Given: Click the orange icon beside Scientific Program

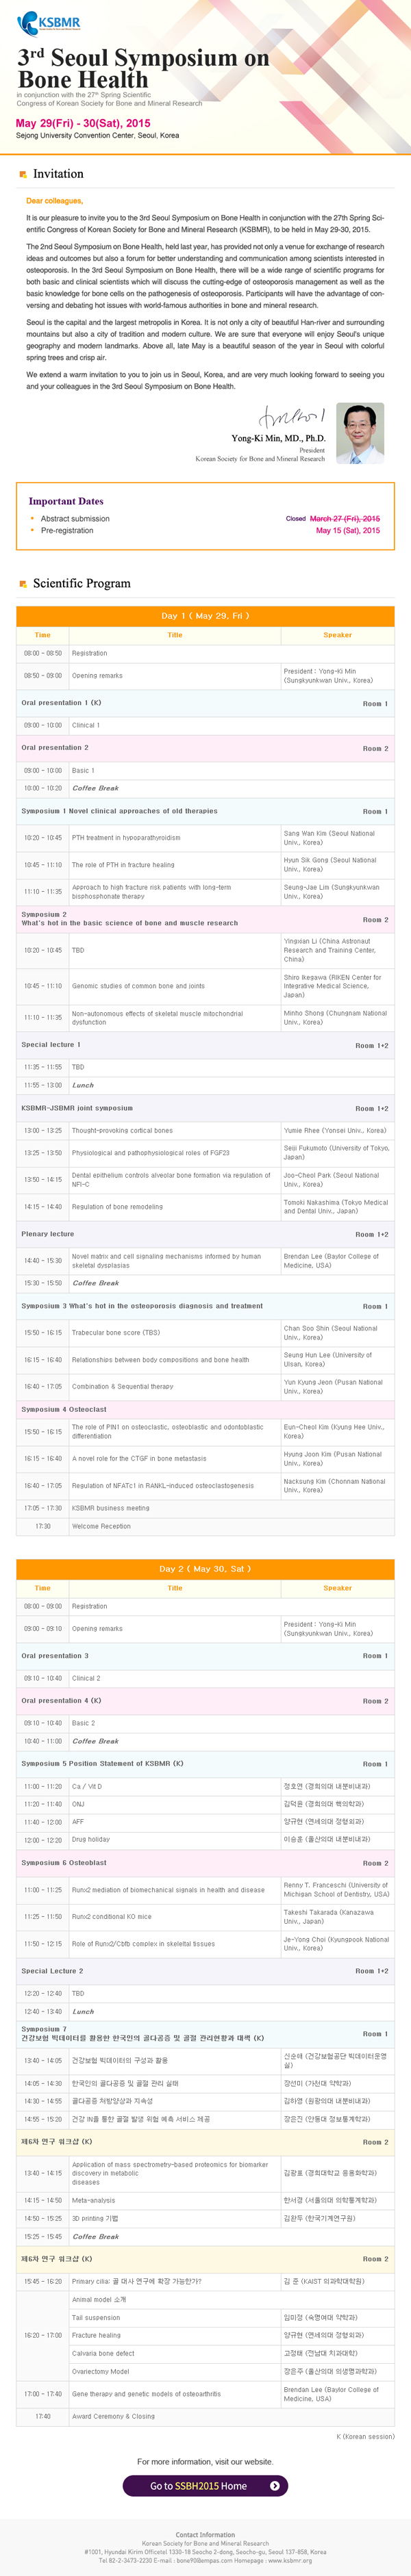Looking at the screenshot, I should [23, 584].
